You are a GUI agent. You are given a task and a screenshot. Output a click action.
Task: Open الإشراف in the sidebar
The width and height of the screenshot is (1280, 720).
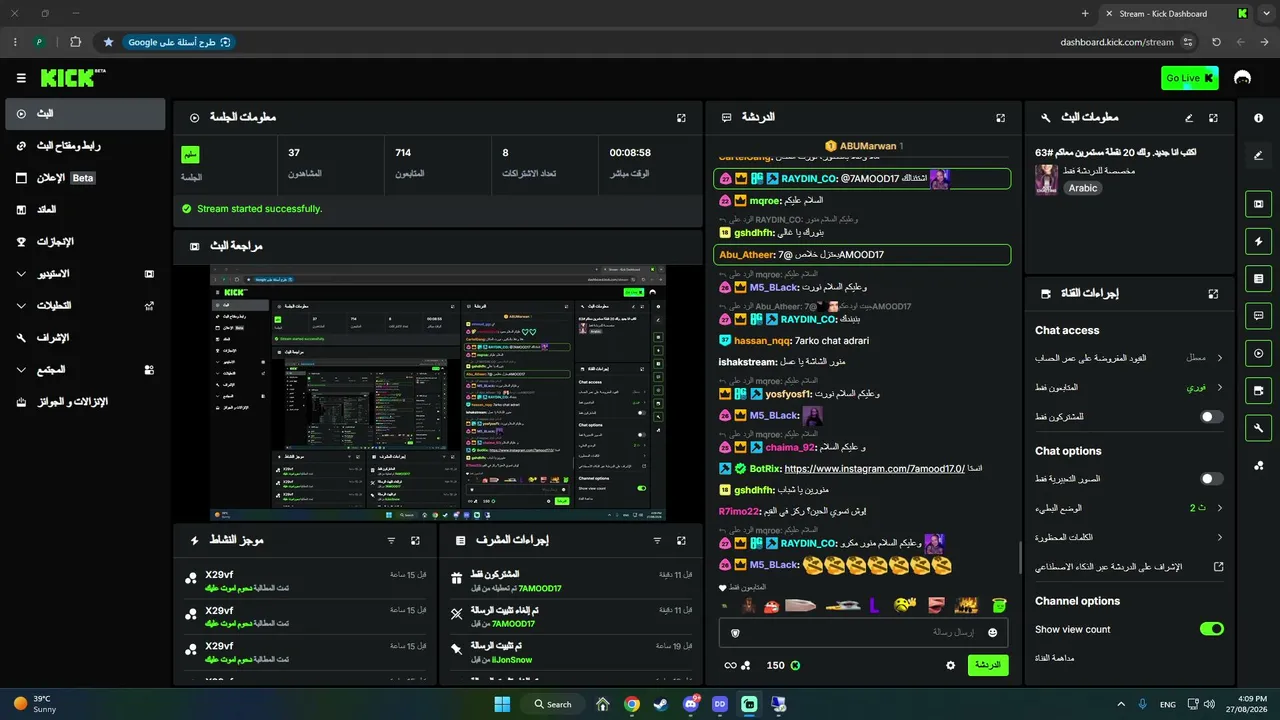[85, 337]
